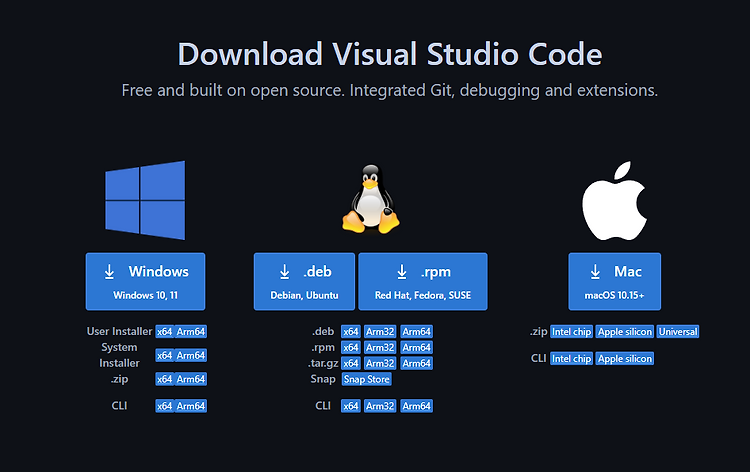
Task: Pick Arm64 in the .tar.gz row
Action: pos(417,363)
